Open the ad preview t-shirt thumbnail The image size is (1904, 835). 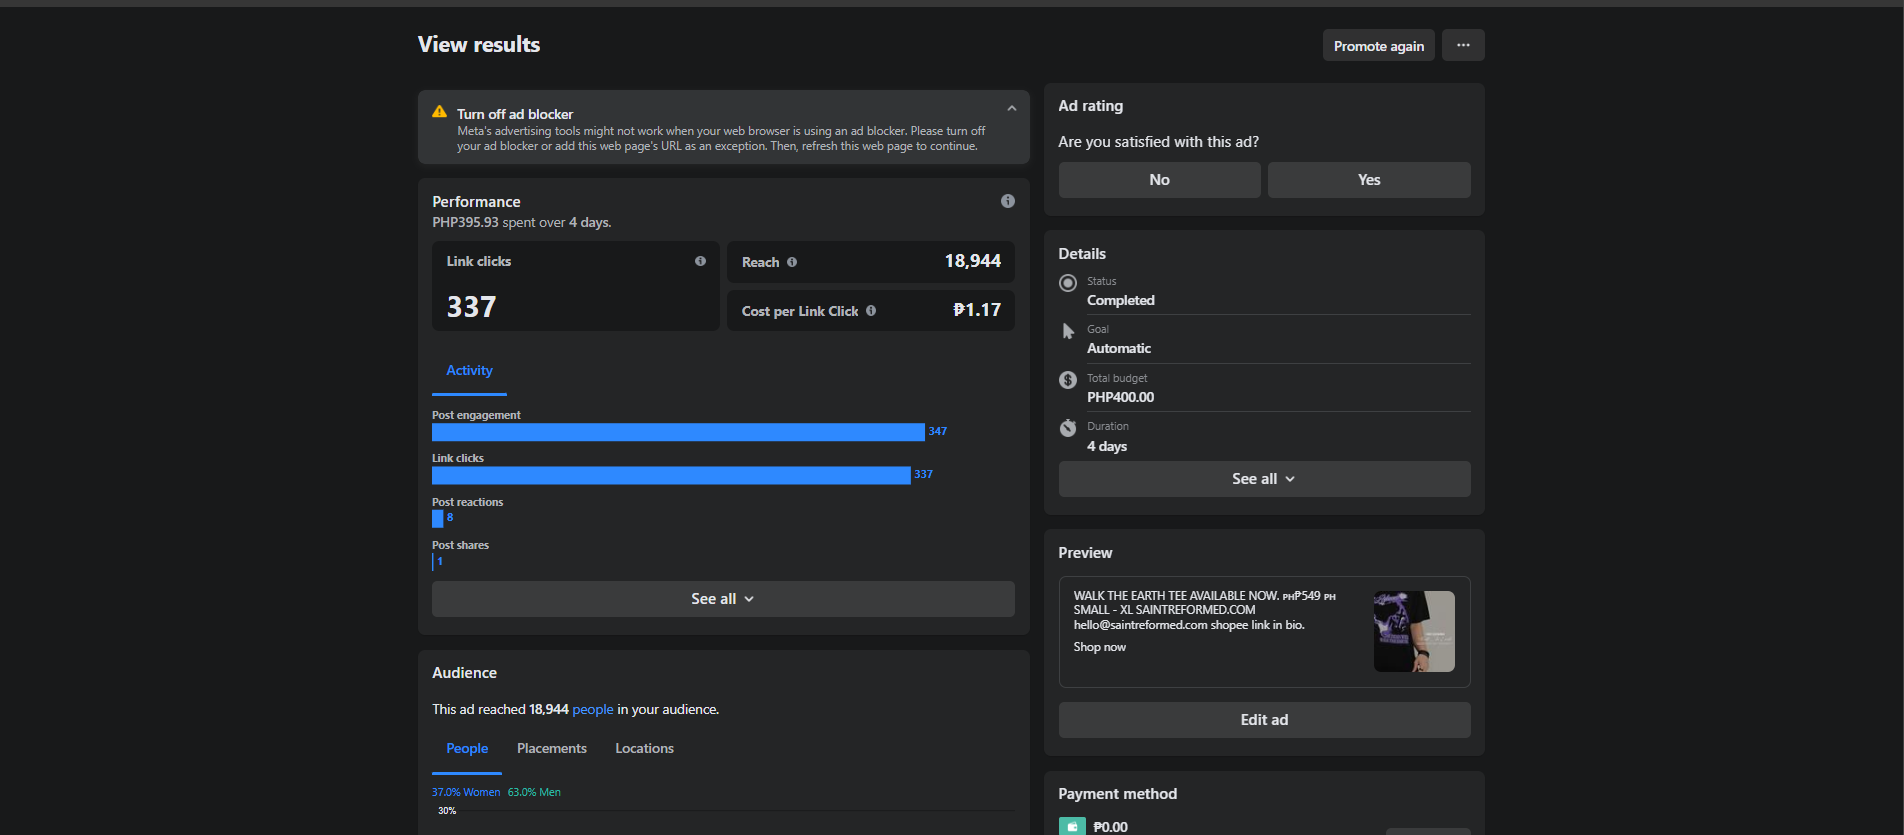1414,631
